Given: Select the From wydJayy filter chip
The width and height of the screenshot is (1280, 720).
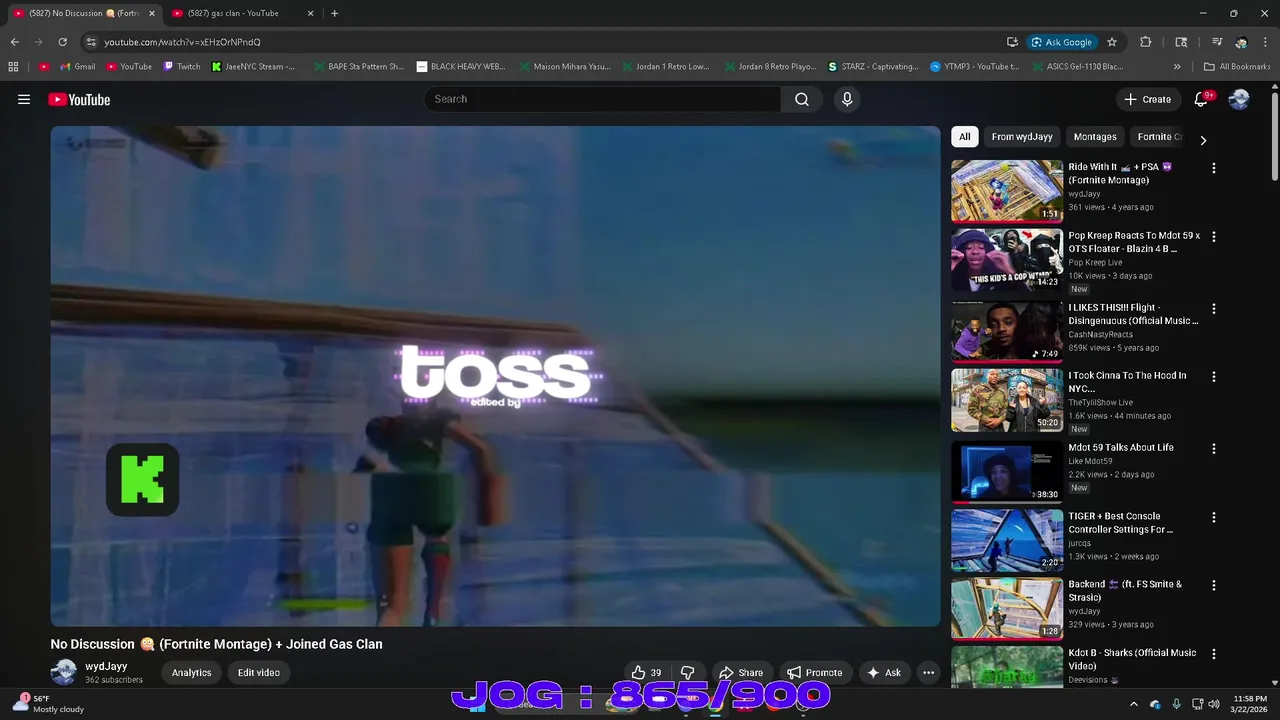Looking at the screenshot, I should pyautogui.click(x=1022, y=137).
